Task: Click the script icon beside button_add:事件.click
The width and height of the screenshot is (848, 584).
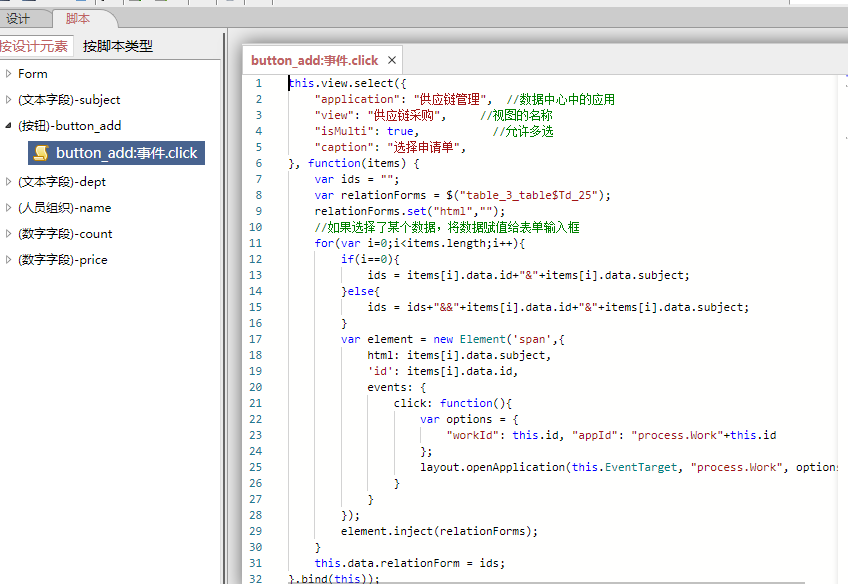Action: [41, 153]
